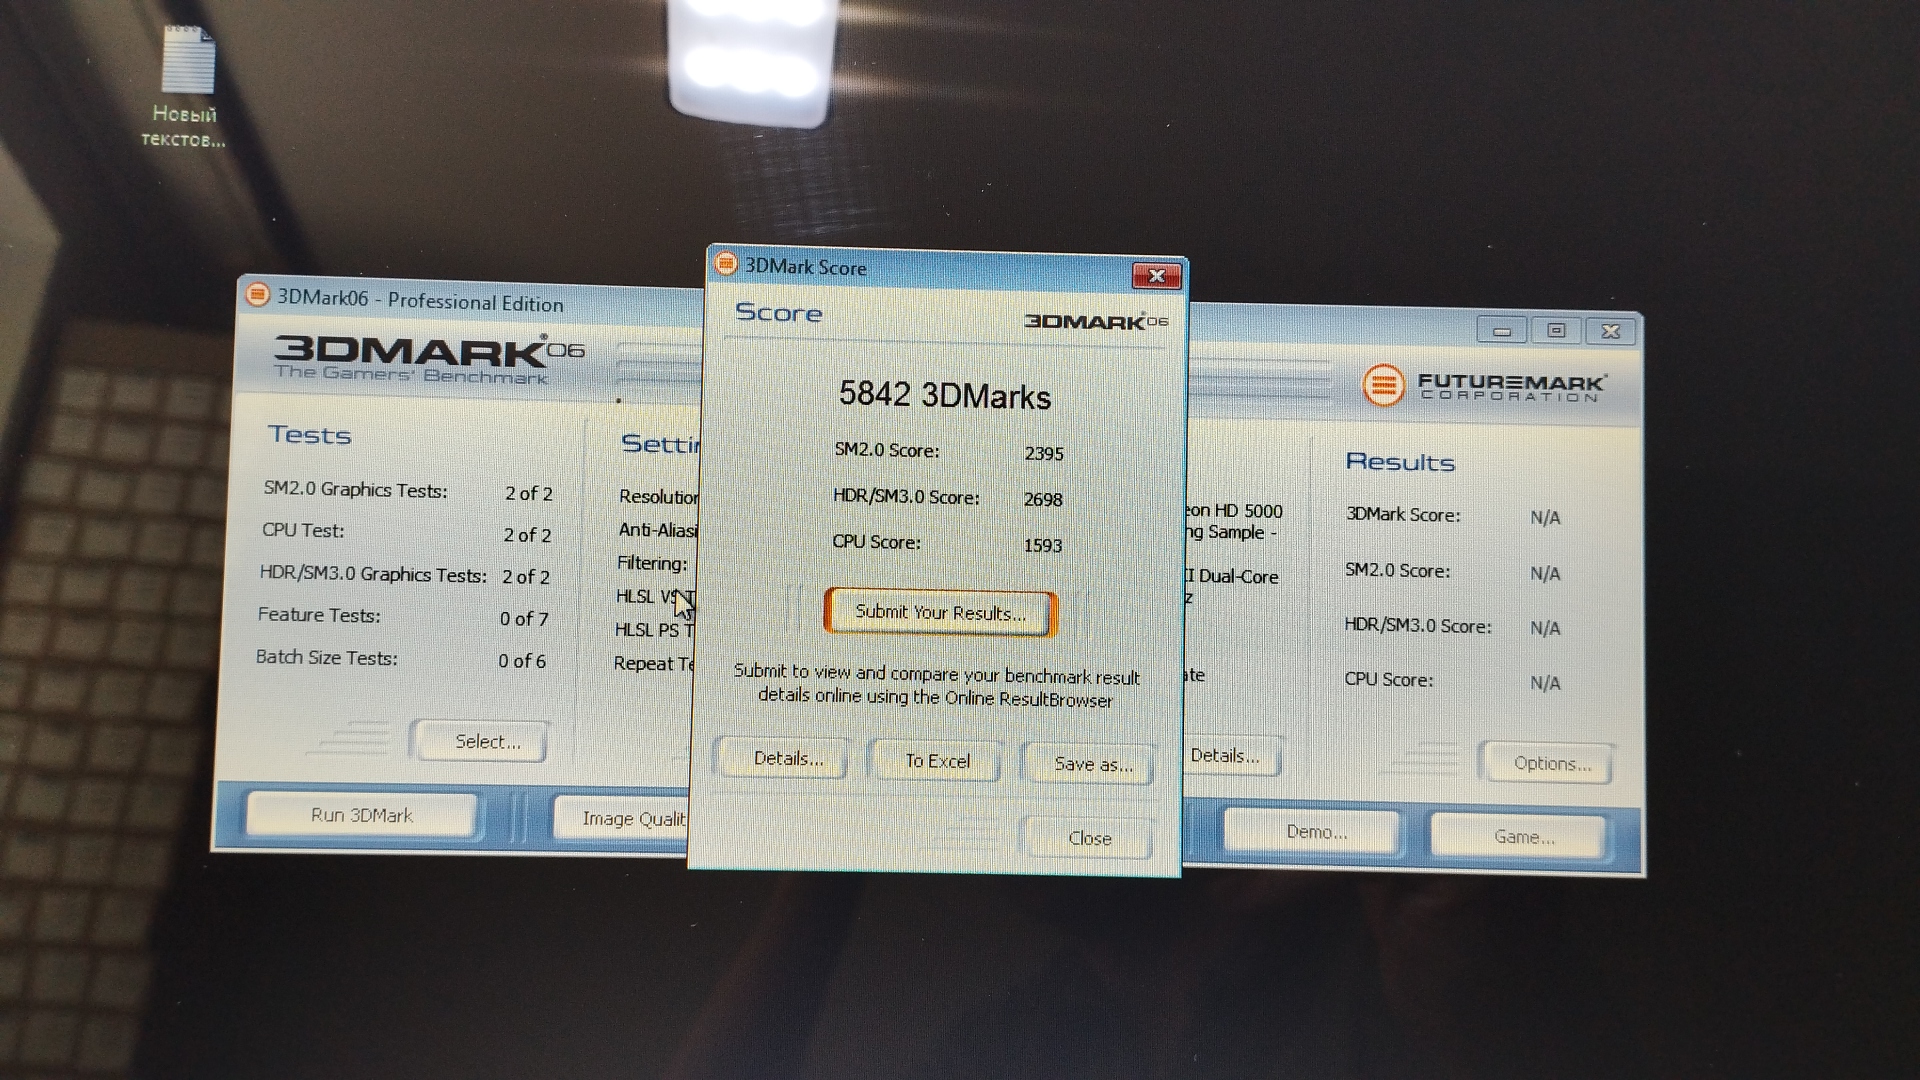Click SM2.0 Score N/A value in Results
This screenshot has height=1080, width=1920.
(1545, 574)
